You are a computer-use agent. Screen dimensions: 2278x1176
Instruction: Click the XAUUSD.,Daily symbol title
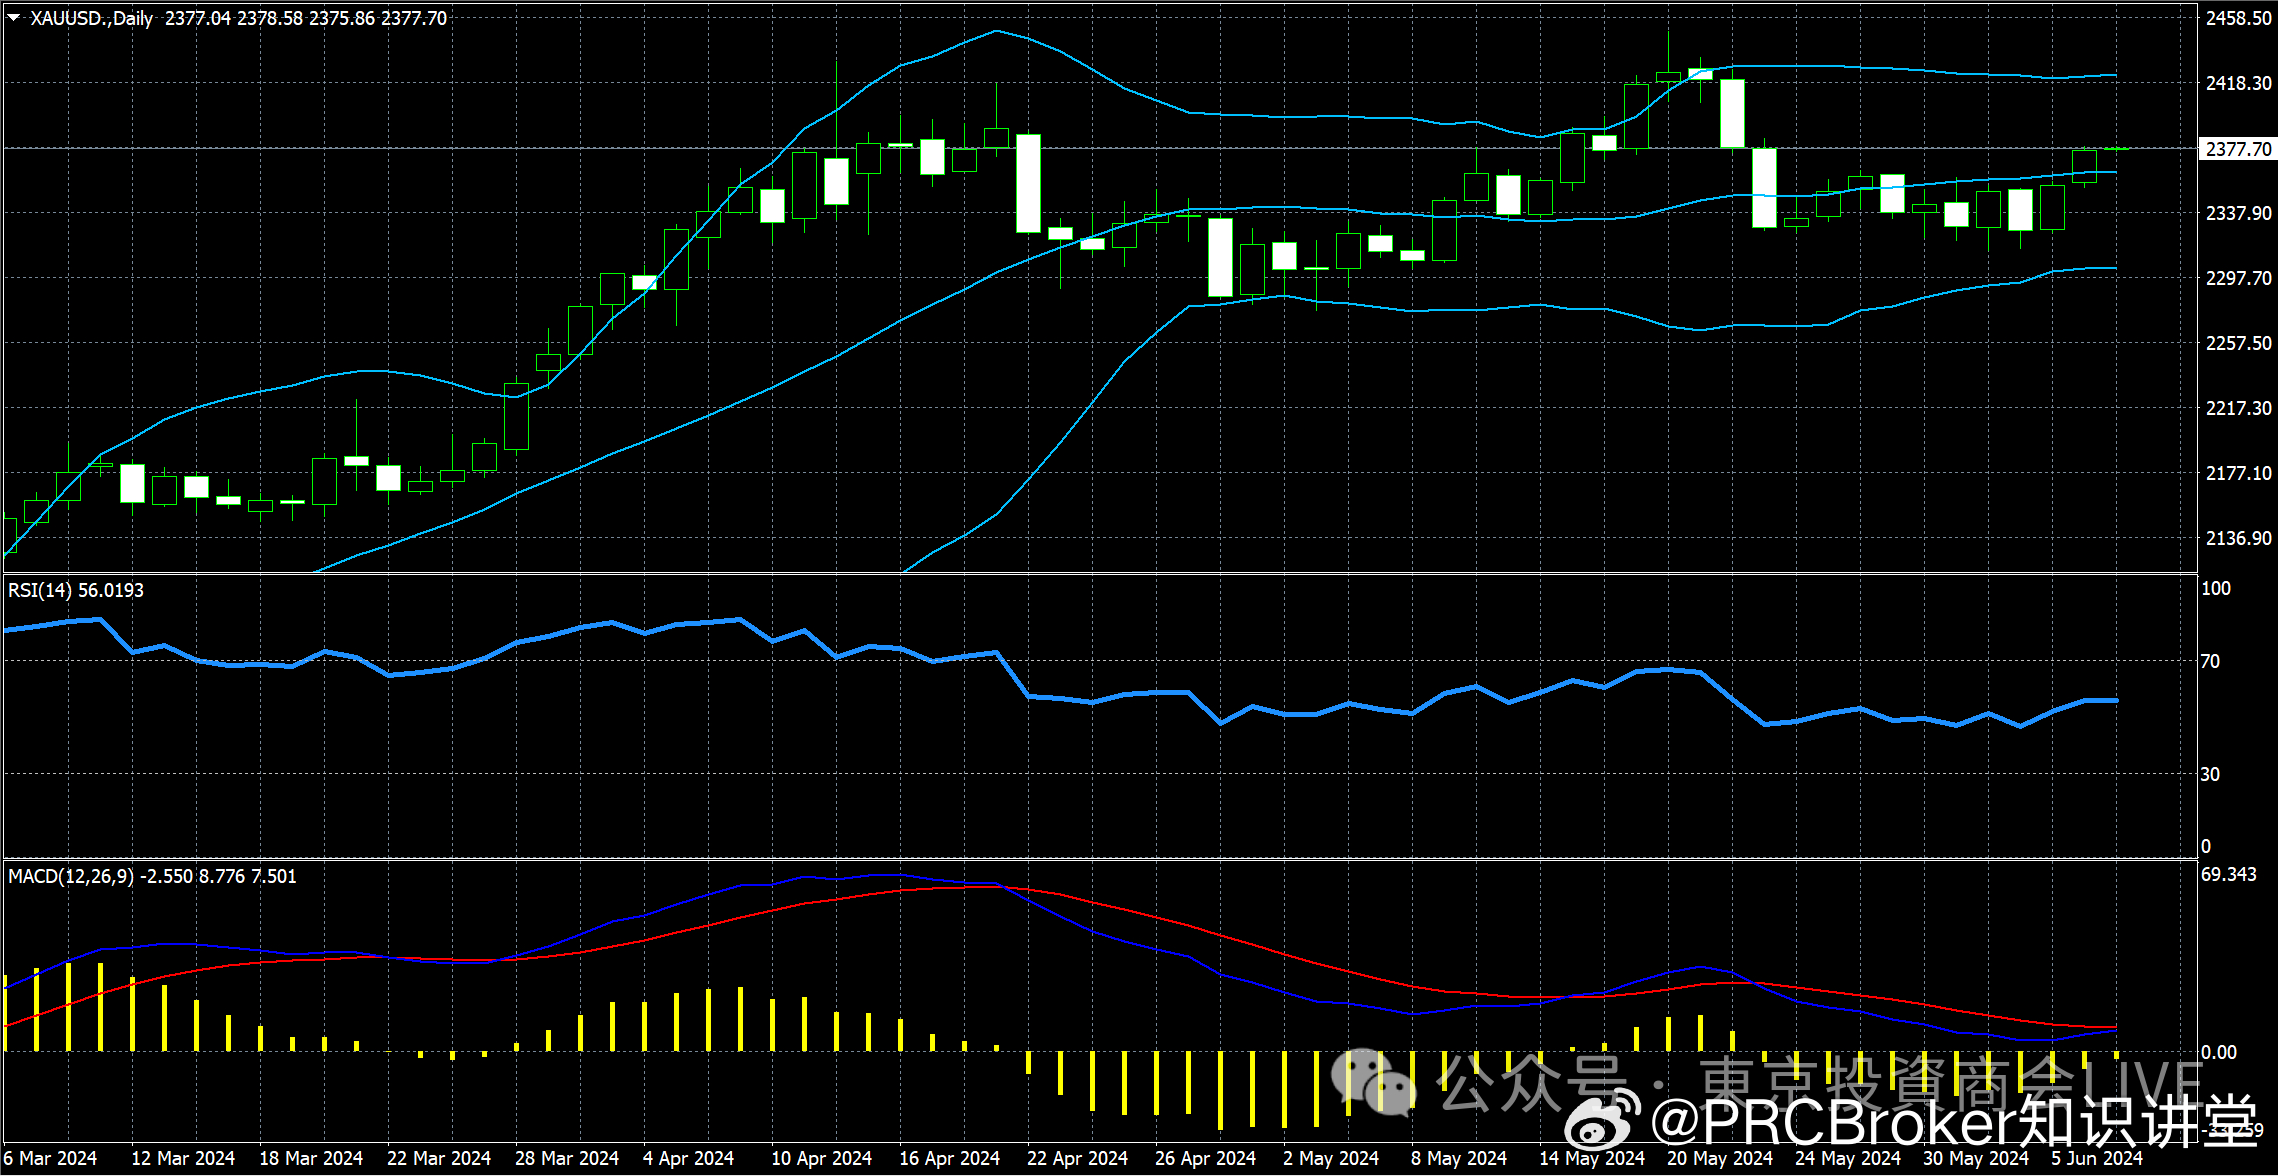pos(92,18)
